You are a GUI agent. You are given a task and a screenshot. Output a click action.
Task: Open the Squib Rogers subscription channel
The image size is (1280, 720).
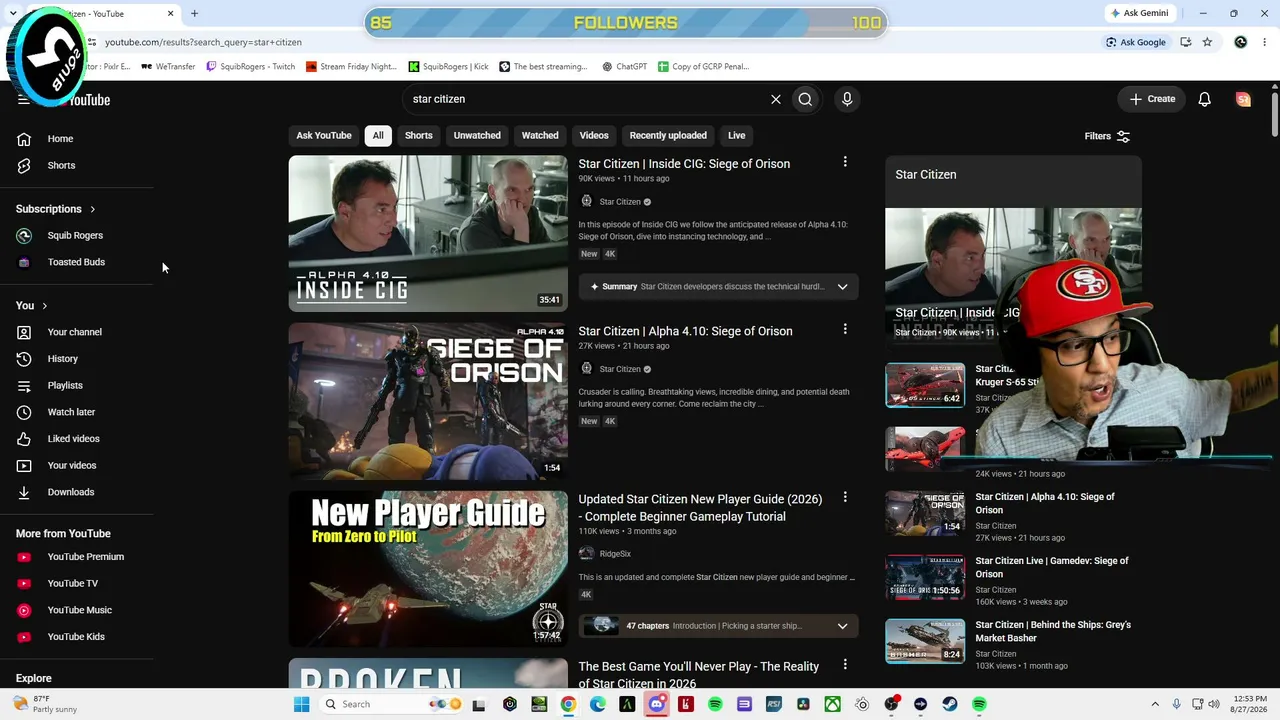[x=75, y=236]
